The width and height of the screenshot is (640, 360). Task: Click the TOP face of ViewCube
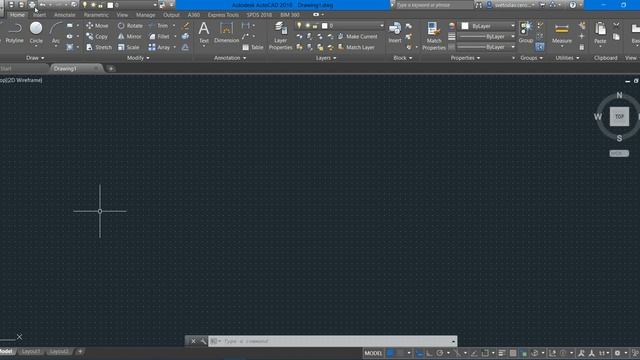coord(619,117)
